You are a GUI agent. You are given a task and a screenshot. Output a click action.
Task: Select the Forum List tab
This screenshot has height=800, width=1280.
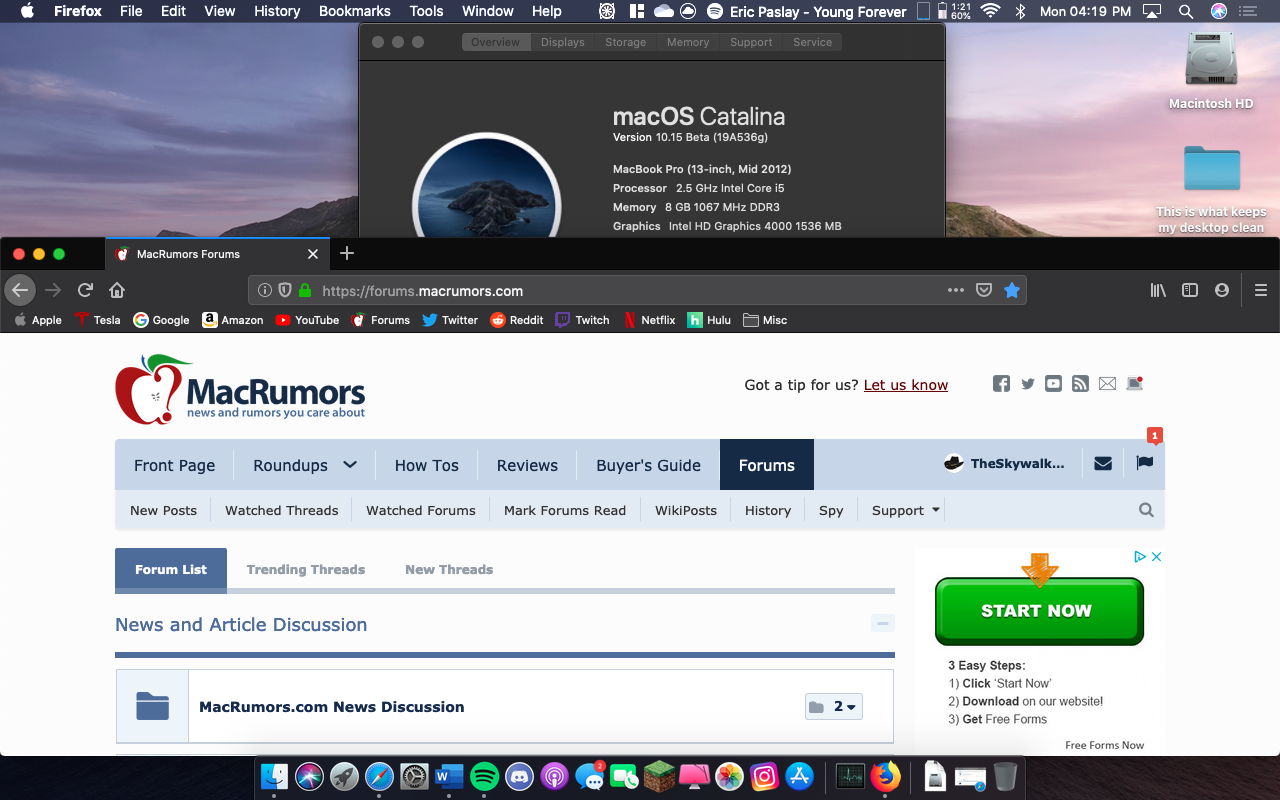[171, 569]
